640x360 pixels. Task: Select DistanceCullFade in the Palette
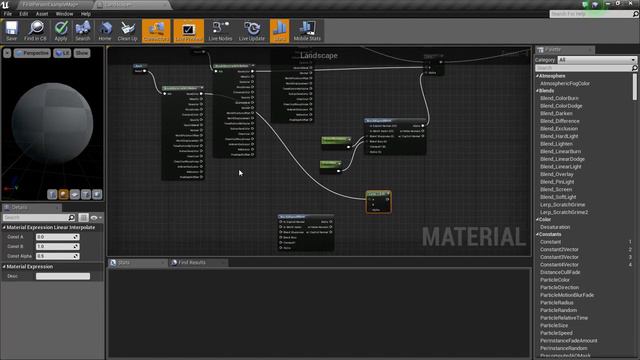[560, 272]
